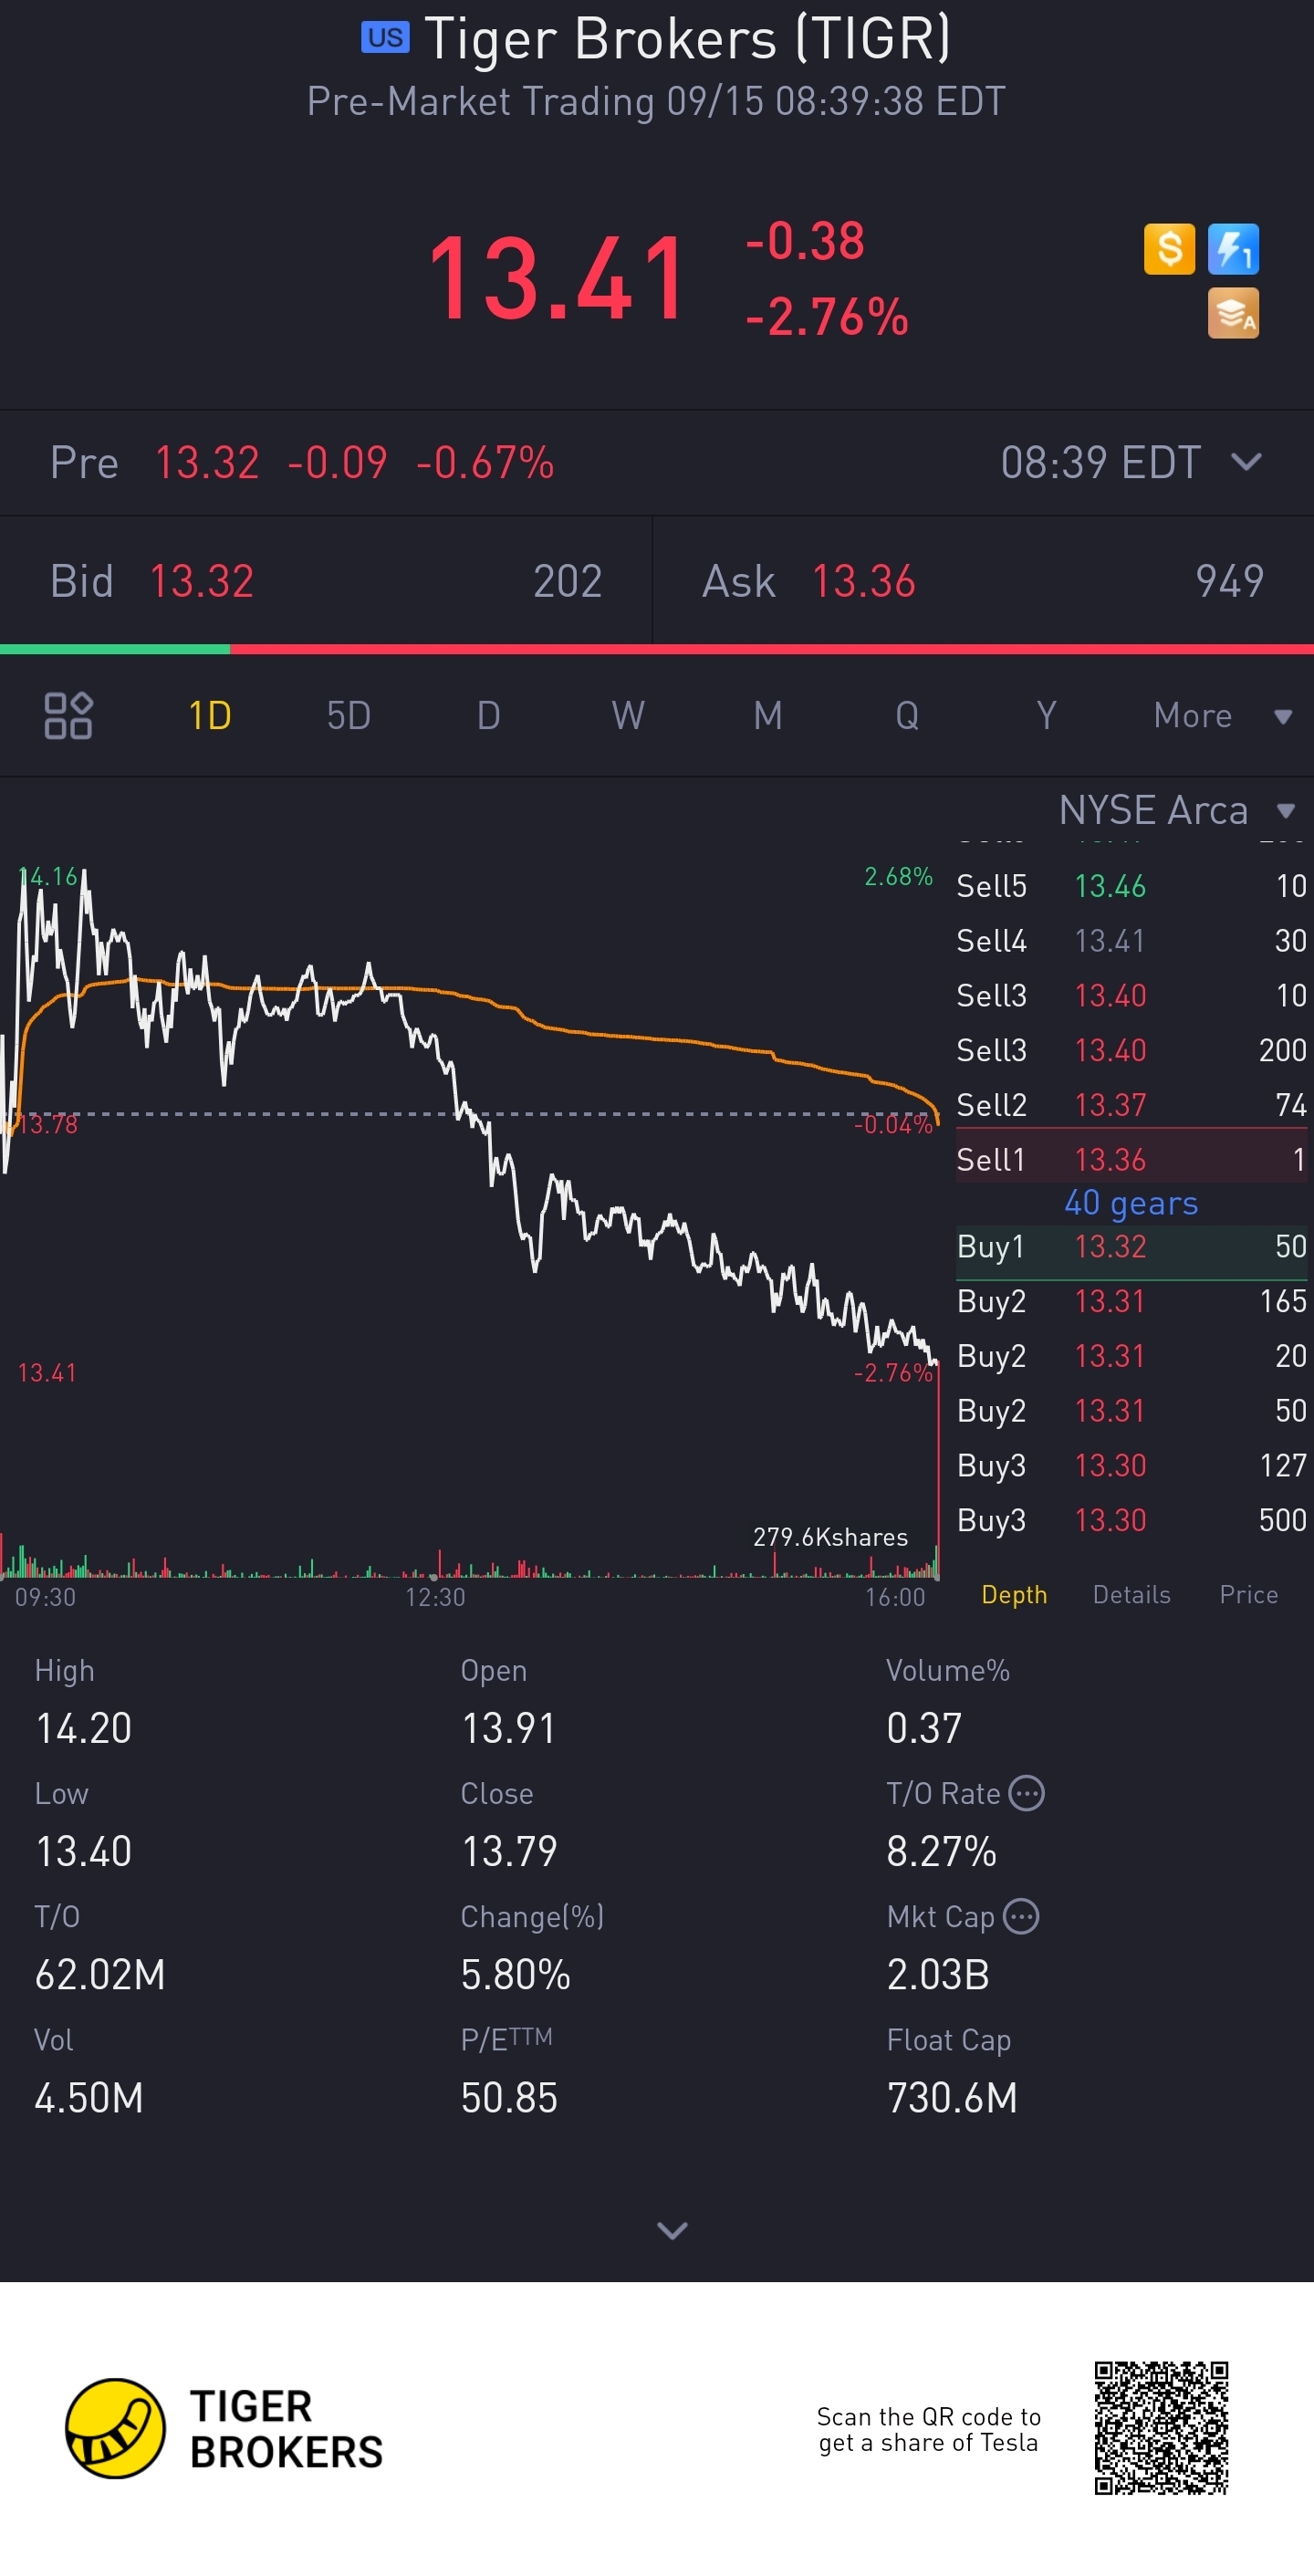Screen dimensions: 1314x2576
Task: Tap the Low value 13.40
Action: coord(84,1851)
